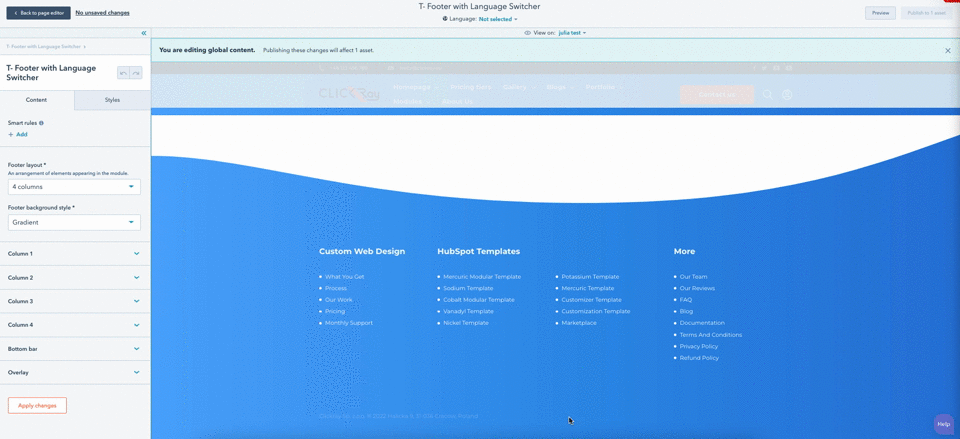Switch to the Styles tab

tap(113, 100)
